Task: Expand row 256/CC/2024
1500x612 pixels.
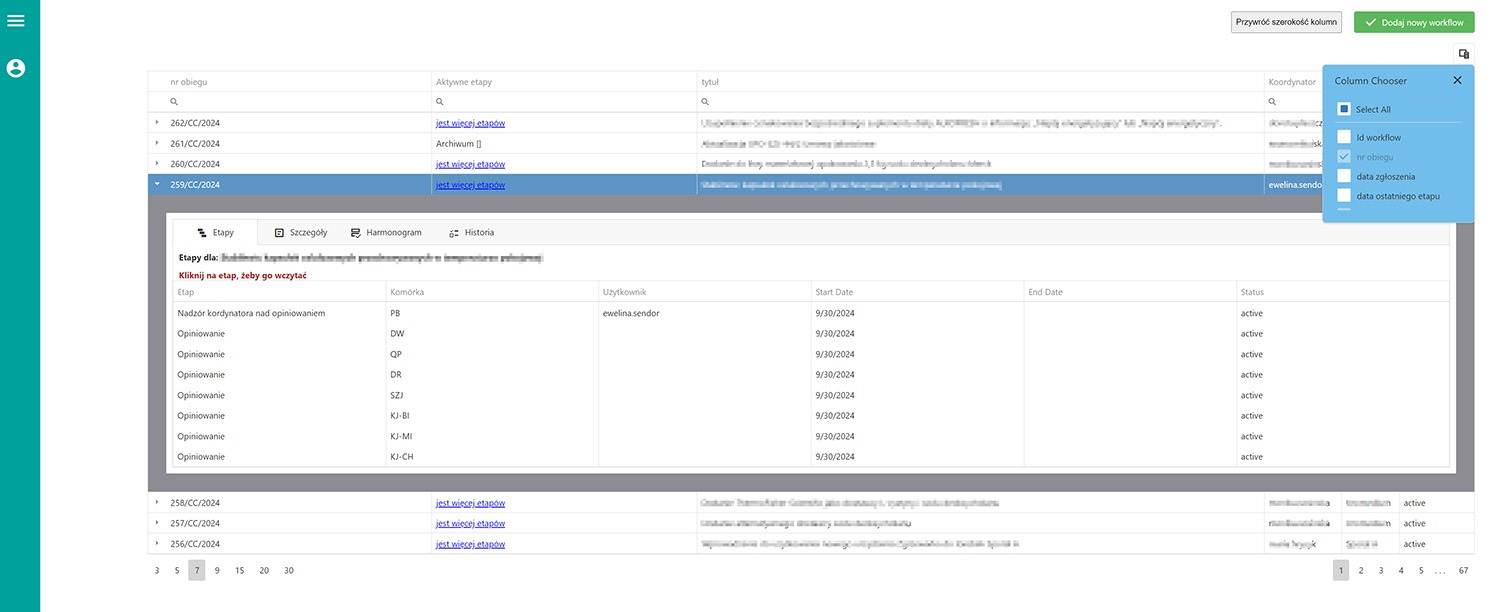Action: click(156, 543)
